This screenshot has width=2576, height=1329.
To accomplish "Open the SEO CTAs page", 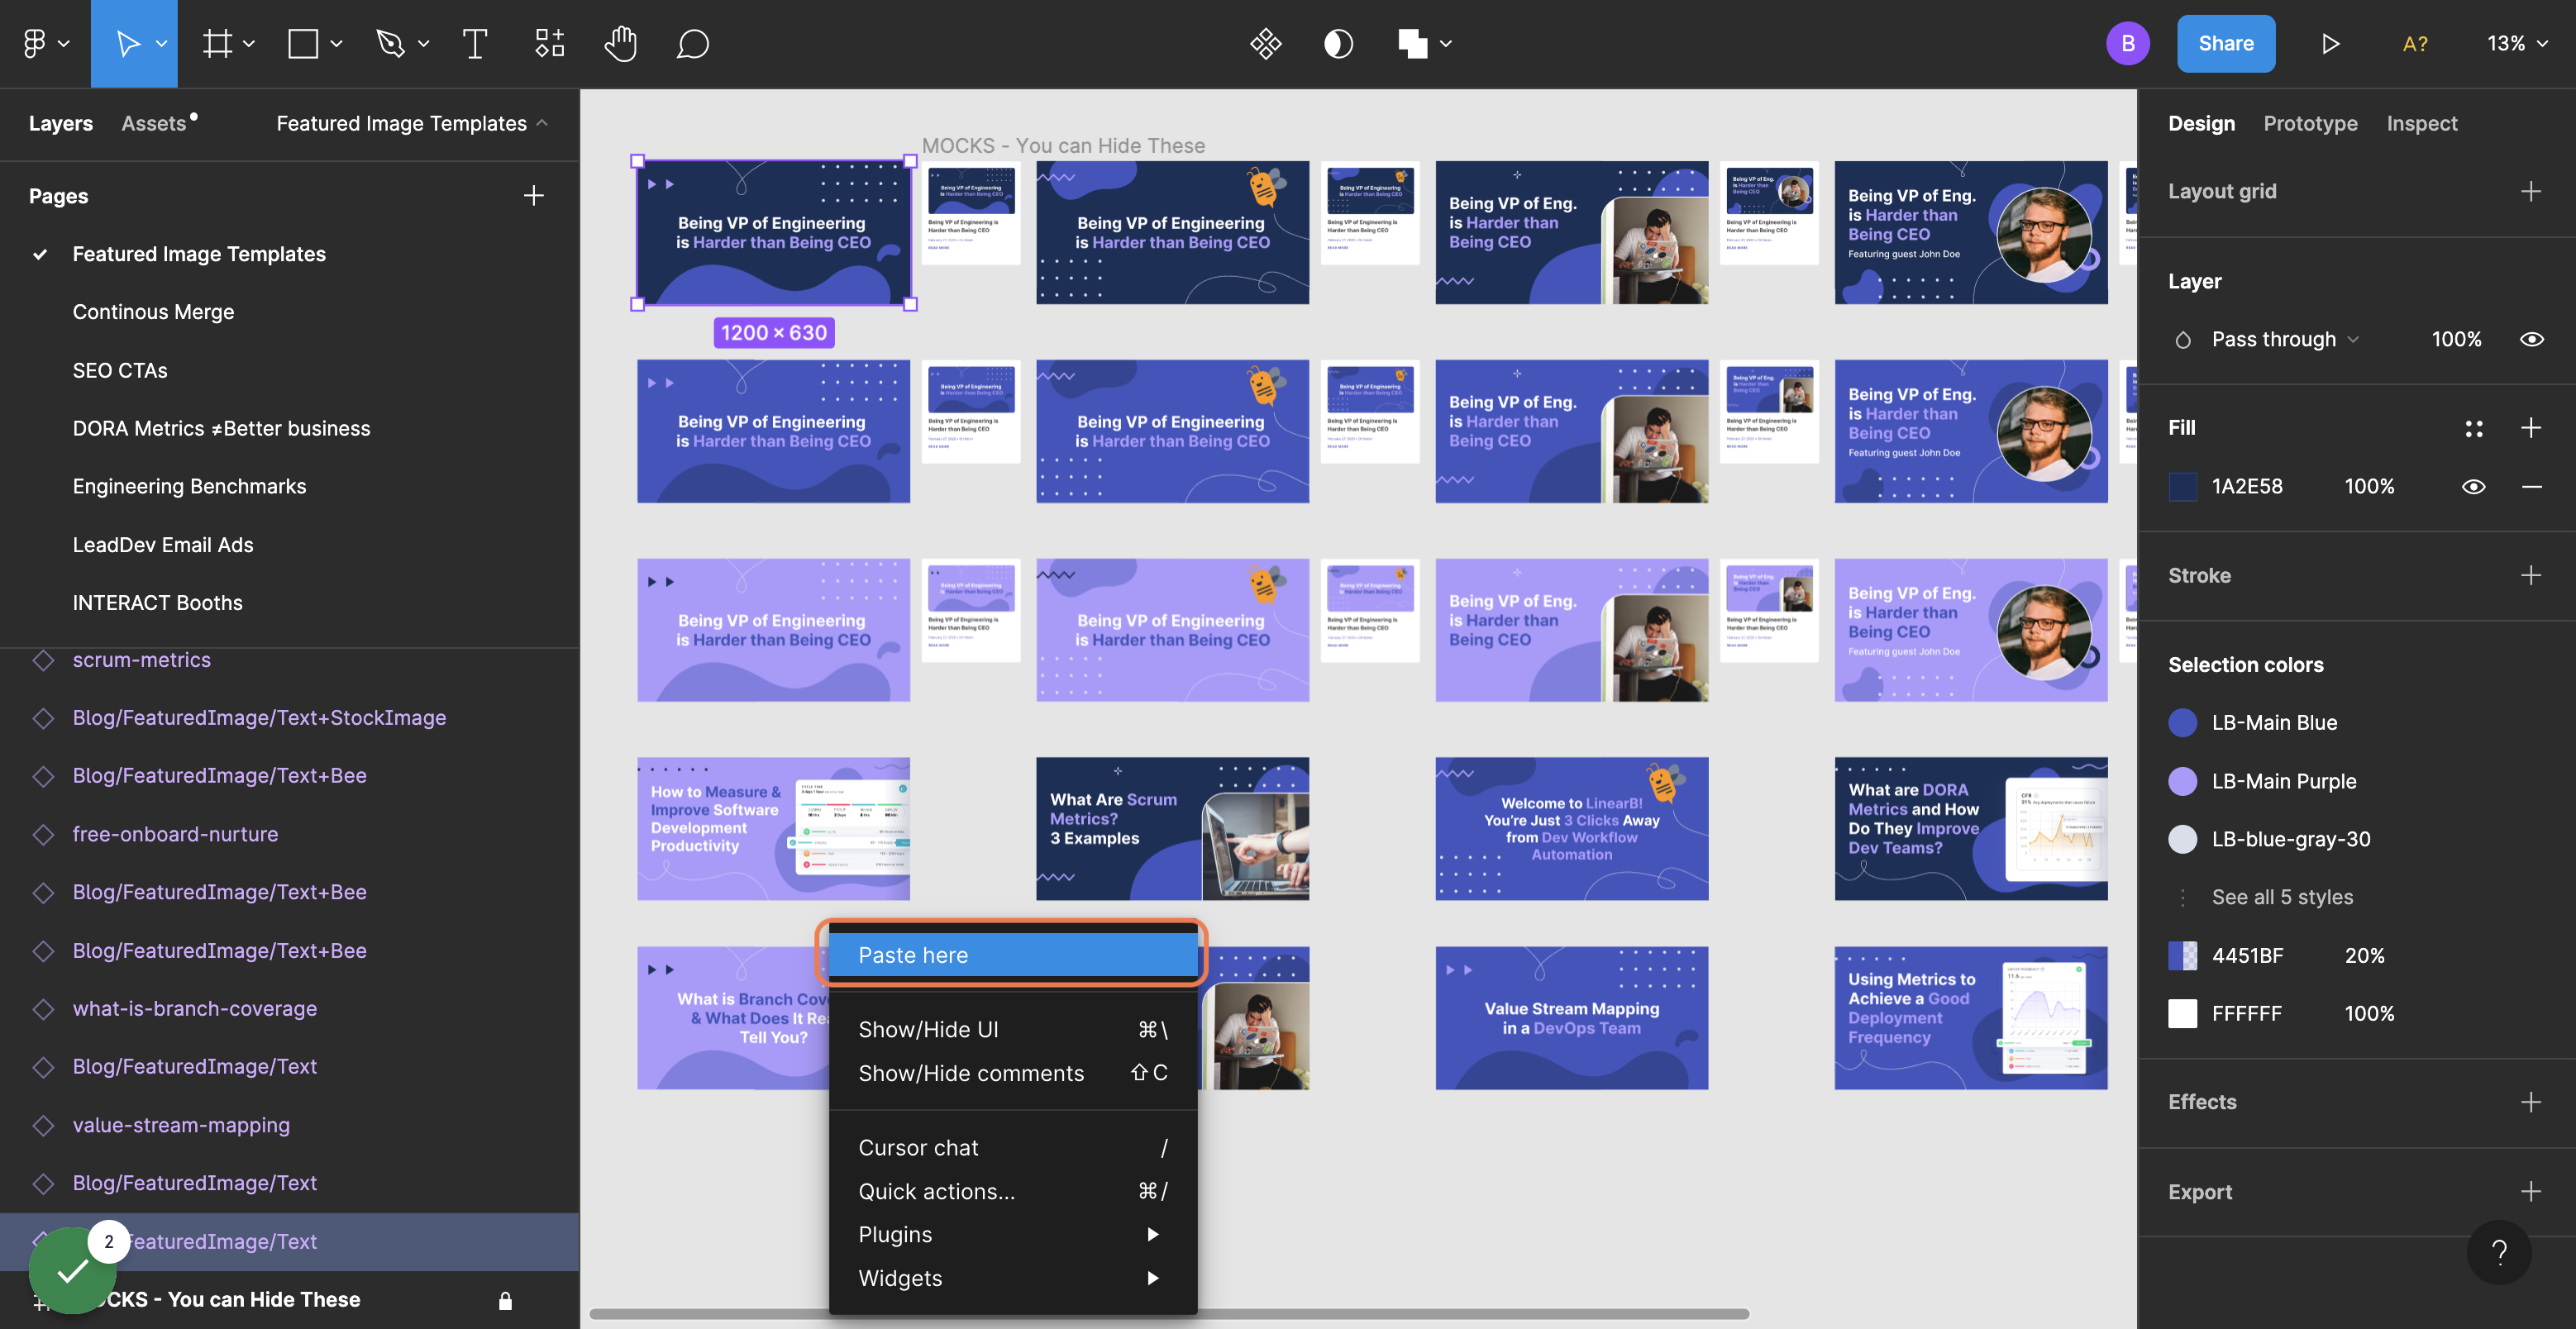I will (120, 370).
